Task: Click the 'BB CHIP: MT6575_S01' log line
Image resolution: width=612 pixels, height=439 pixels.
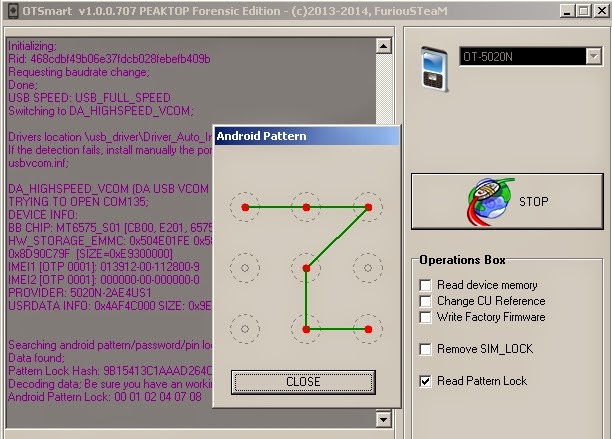Action: click(110, 228)
